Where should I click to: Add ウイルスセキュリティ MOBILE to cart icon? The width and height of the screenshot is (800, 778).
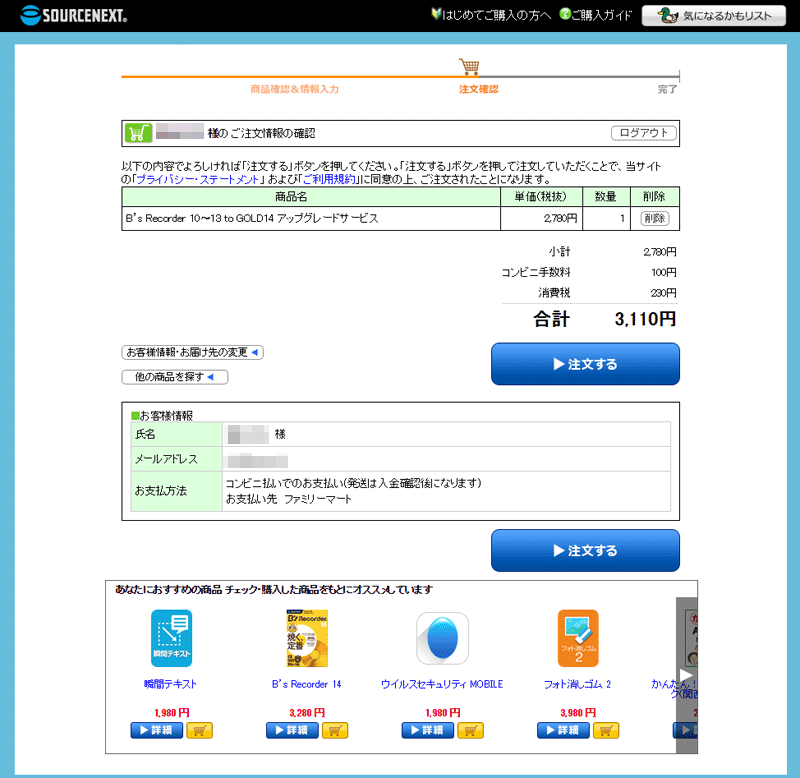point(470,731)
